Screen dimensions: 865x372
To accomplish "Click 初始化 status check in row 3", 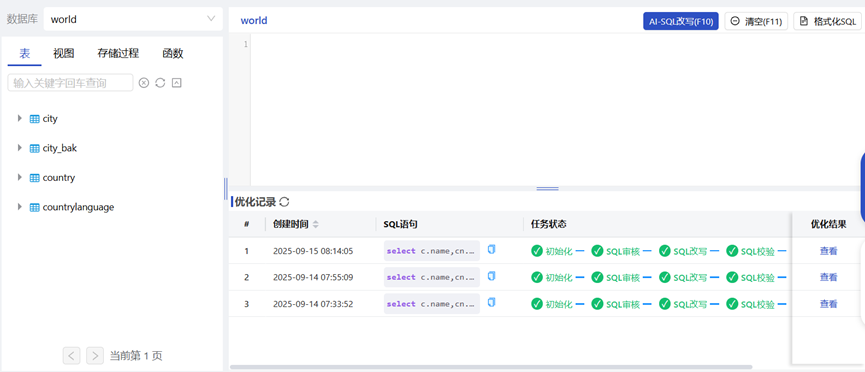I will 537,304.
